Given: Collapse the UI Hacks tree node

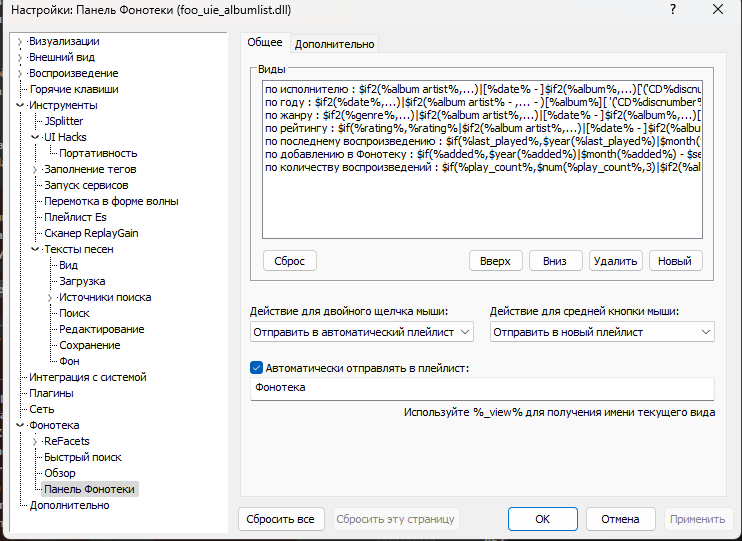Looking at the screenshot, I should 35,137.
